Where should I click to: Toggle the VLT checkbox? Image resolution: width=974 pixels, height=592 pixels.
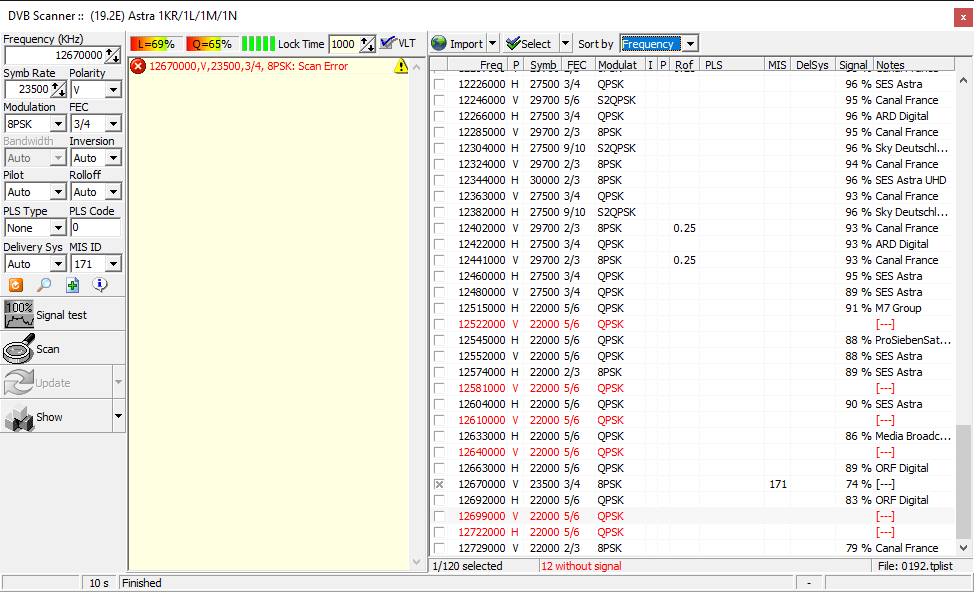pyautogui.click(x=388, y=43)
